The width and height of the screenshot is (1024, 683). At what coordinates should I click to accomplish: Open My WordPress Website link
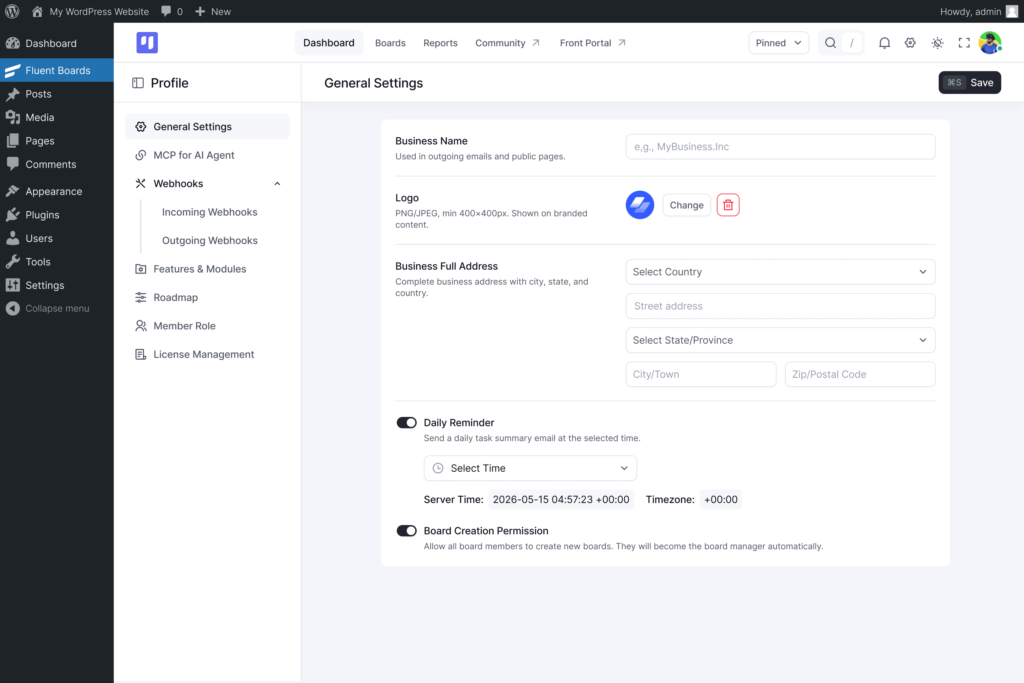point(99,11)
